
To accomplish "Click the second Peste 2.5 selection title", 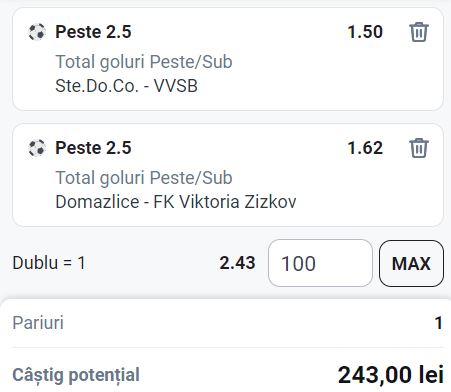I will 93,148.
